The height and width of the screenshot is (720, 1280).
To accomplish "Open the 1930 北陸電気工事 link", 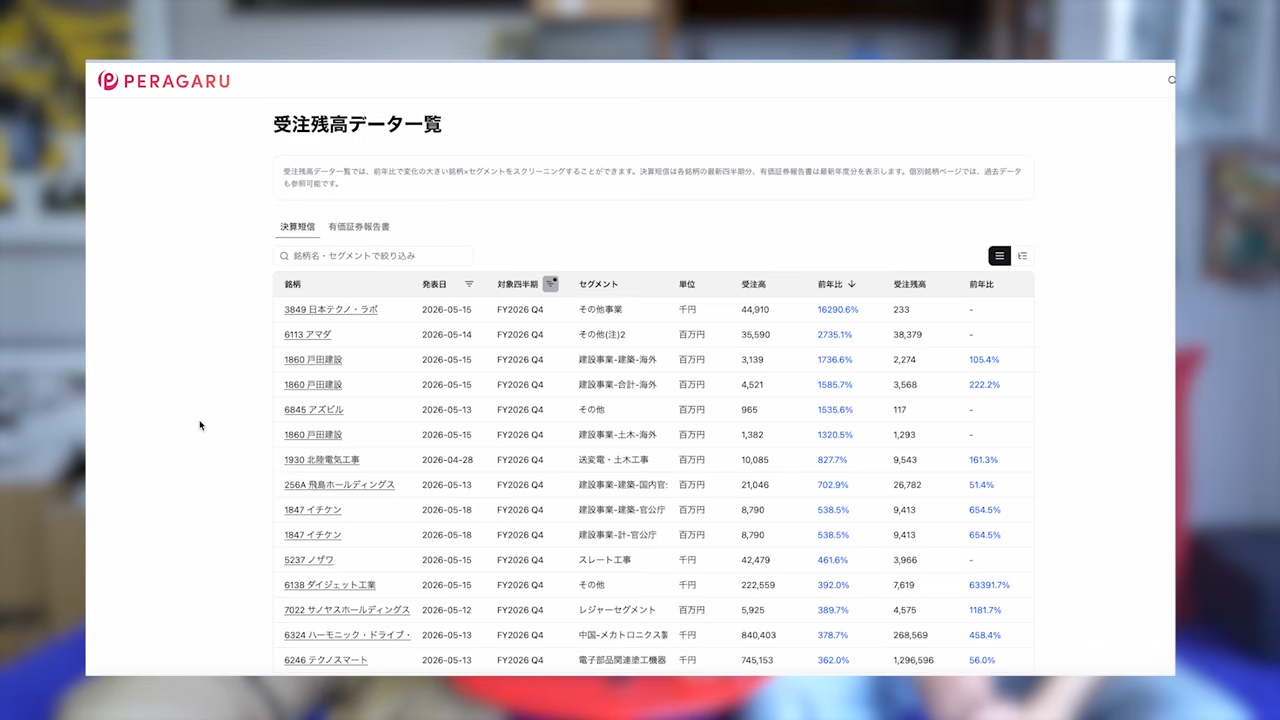I will point(321,460).
